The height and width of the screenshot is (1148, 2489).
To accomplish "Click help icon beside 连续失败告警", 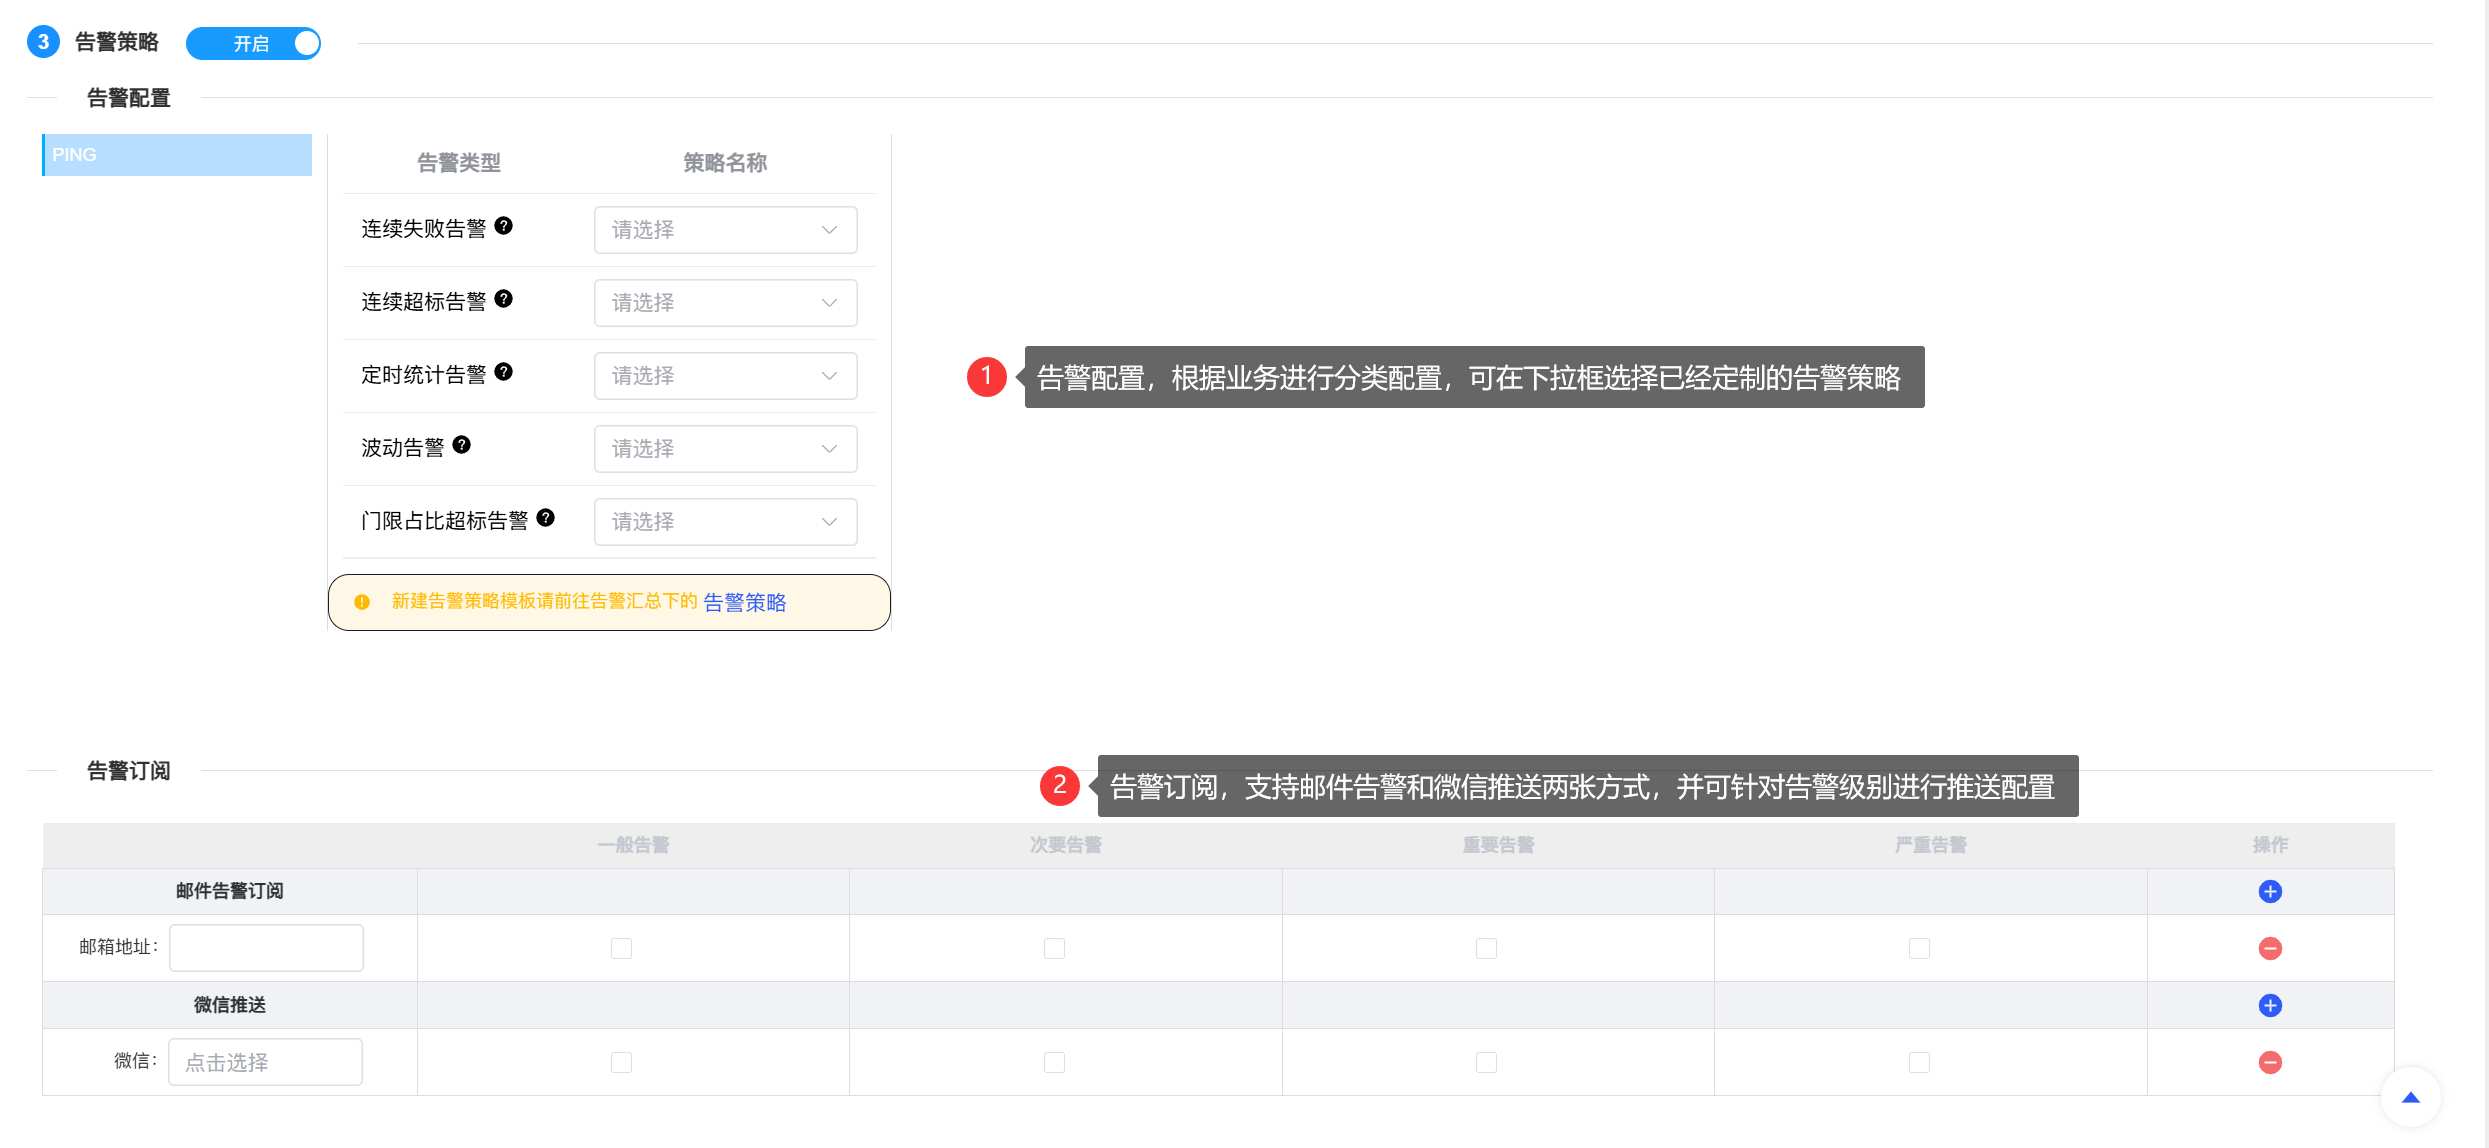I will click(504, 226).
